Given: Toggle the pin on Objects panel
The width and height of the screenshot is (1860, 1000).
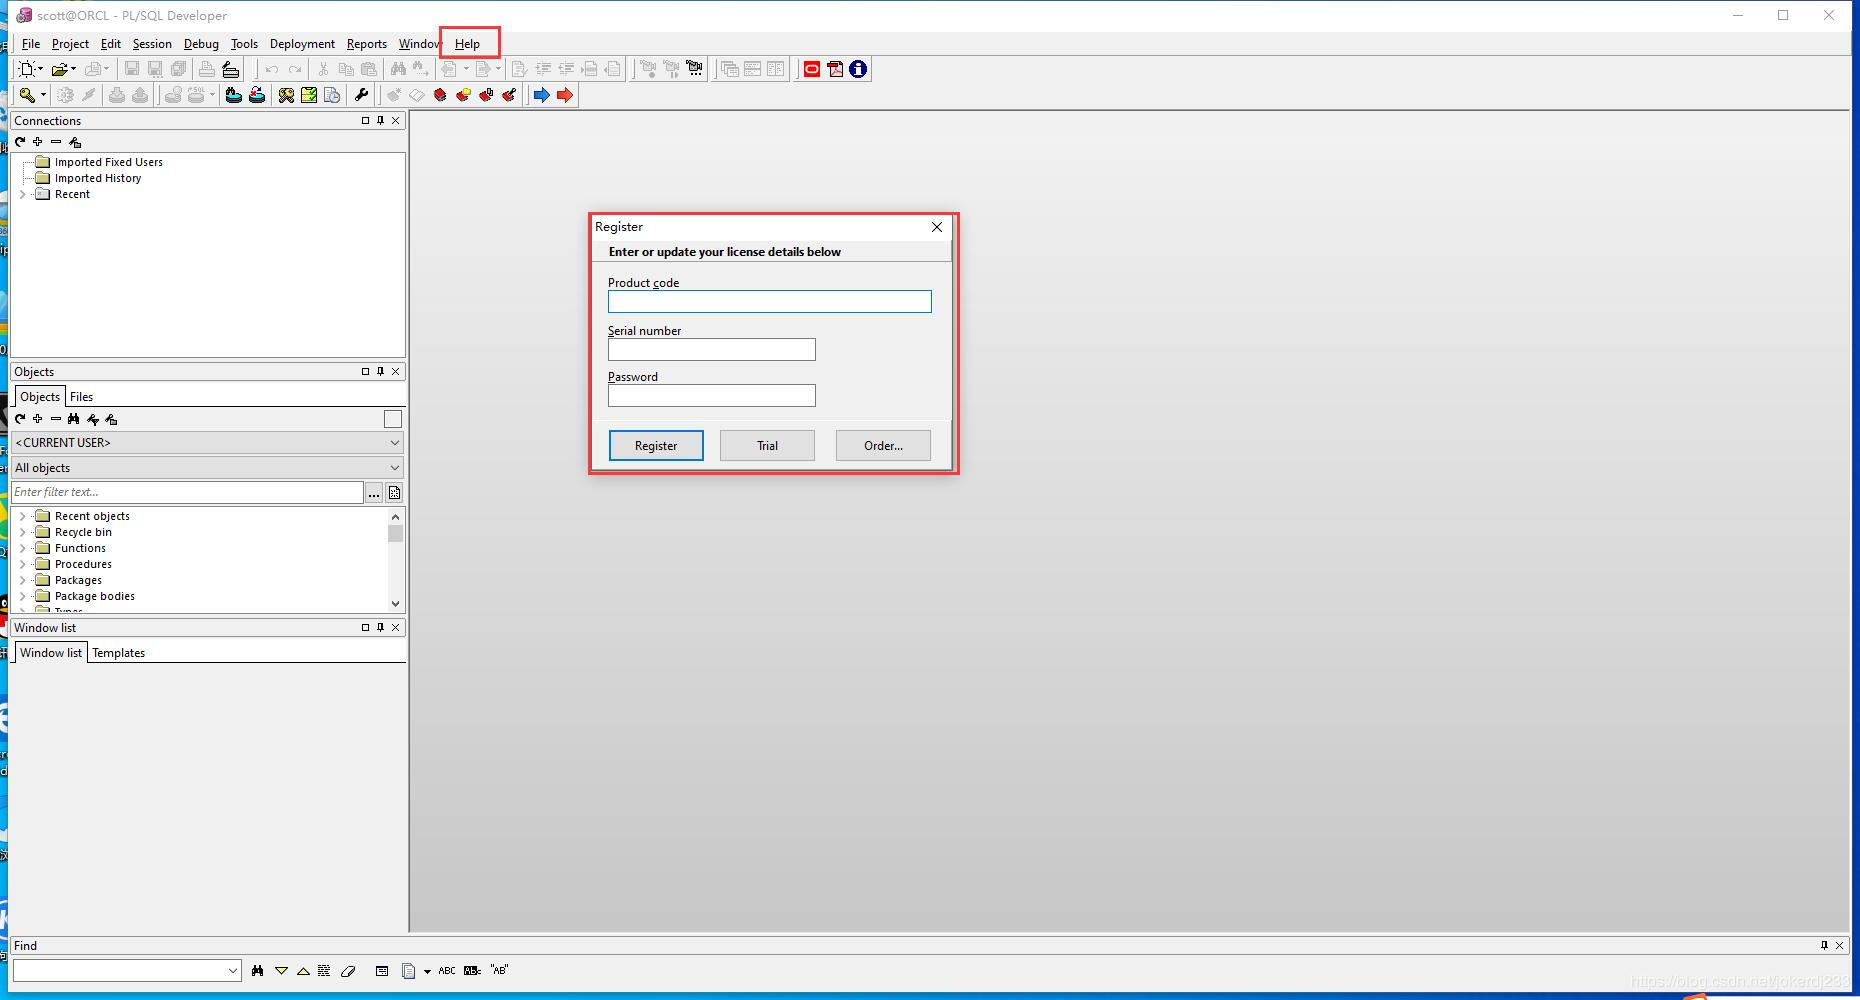Looking at the screenshot, I should (x=380, y=371).
